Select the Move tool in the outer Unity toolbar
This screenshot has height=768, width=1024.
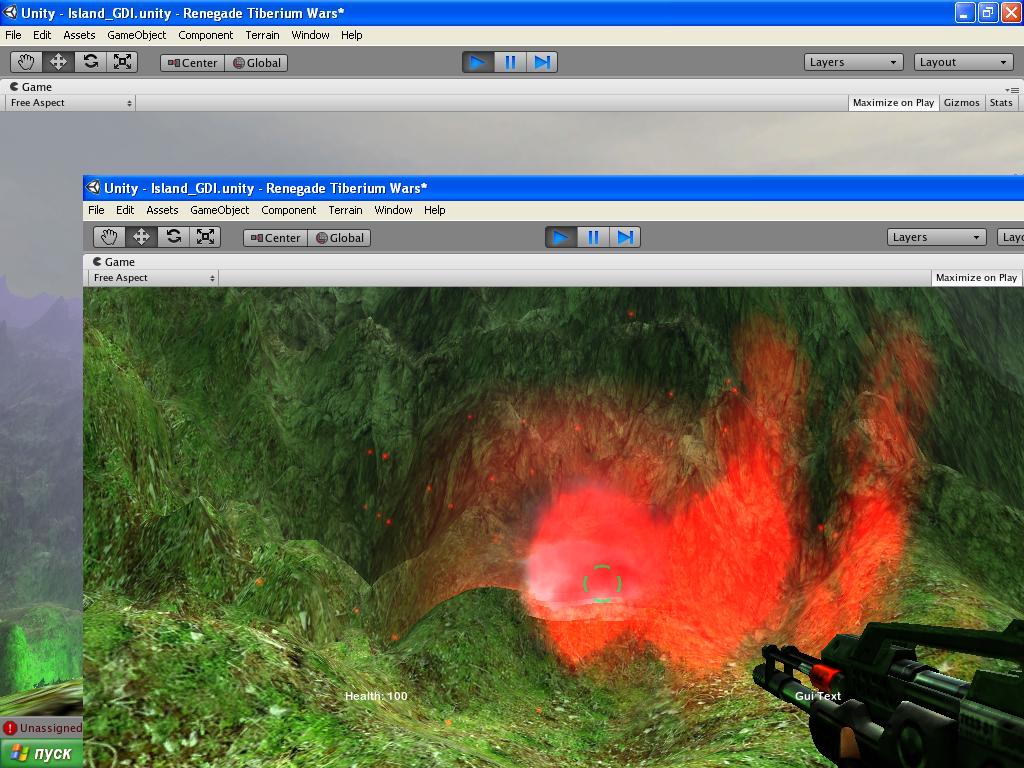pos(58,62)
